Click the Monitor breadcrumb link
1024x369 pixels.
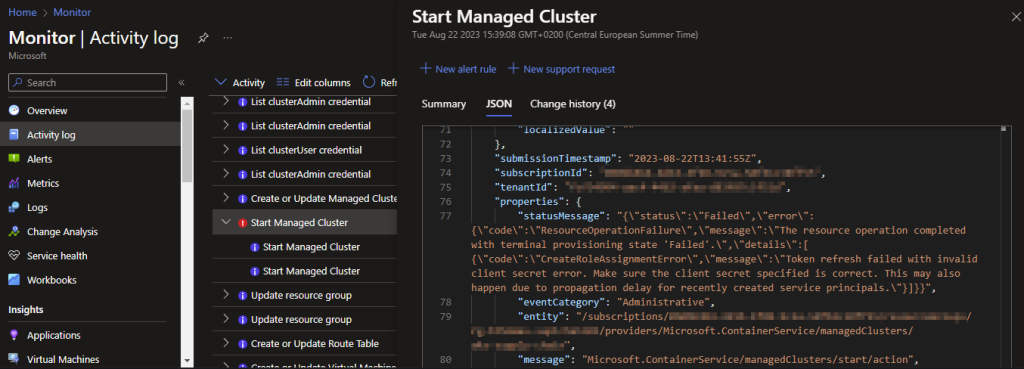[x=71, y=12]
